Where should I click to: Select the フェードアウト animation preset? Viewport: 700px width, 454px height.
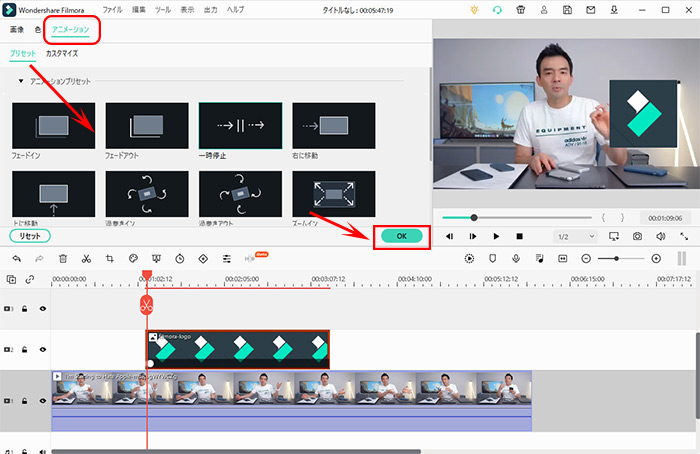(x=147, y=125)
